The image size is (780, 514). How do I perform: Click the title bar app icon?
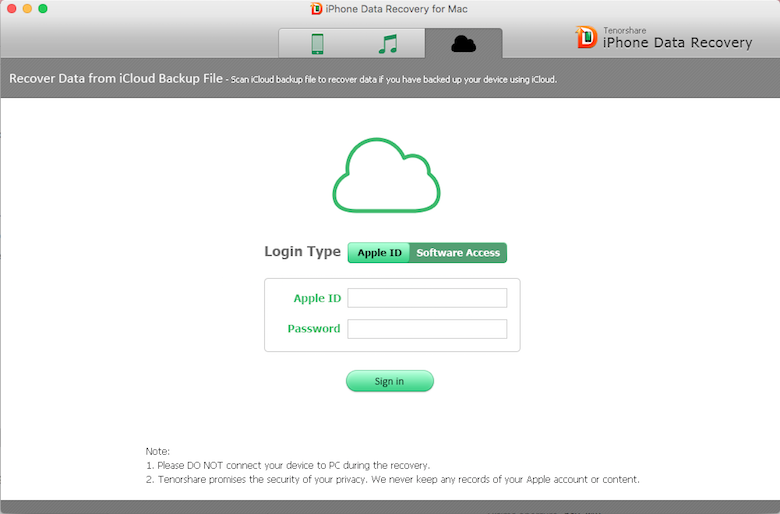pos(316,8)
